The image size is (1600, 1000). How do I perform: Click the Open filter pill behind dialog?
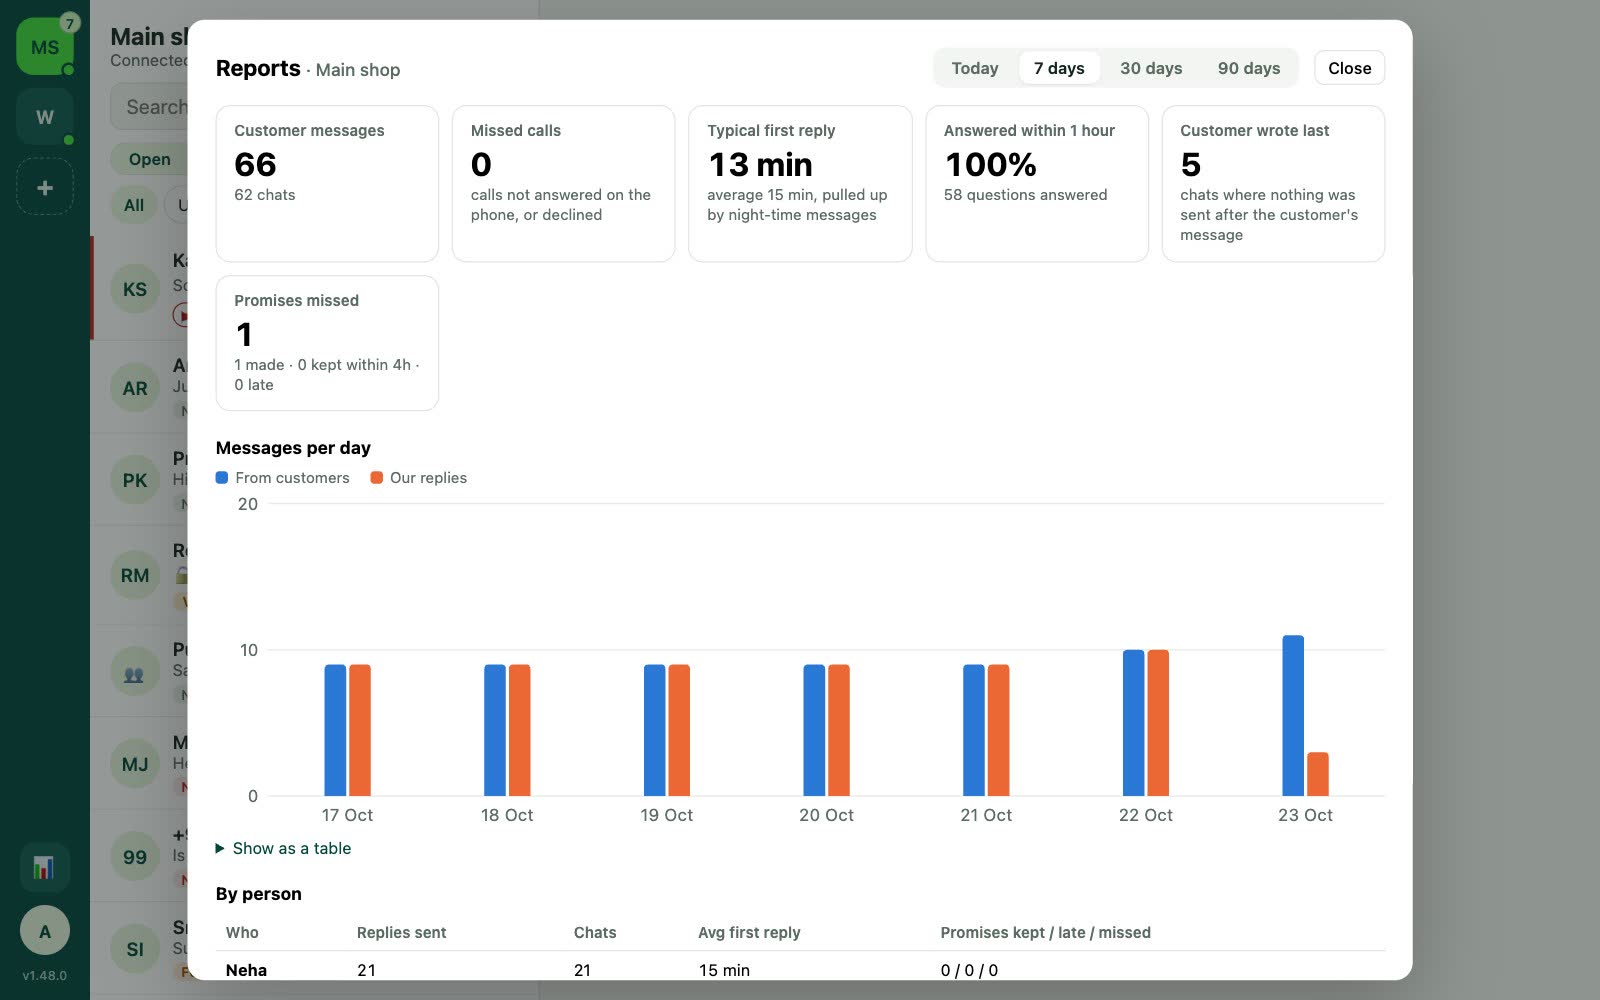click(x=149, y=159)
